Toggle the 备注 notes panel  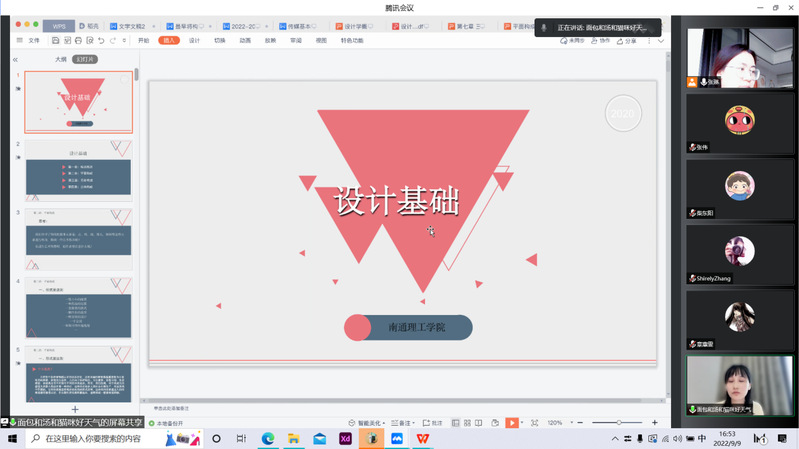(x=403, y=423)
